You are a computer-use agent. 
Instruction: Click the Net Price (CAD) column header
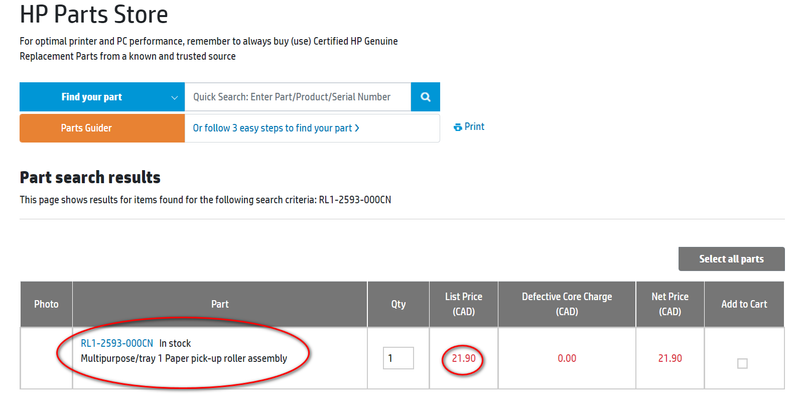670,304
